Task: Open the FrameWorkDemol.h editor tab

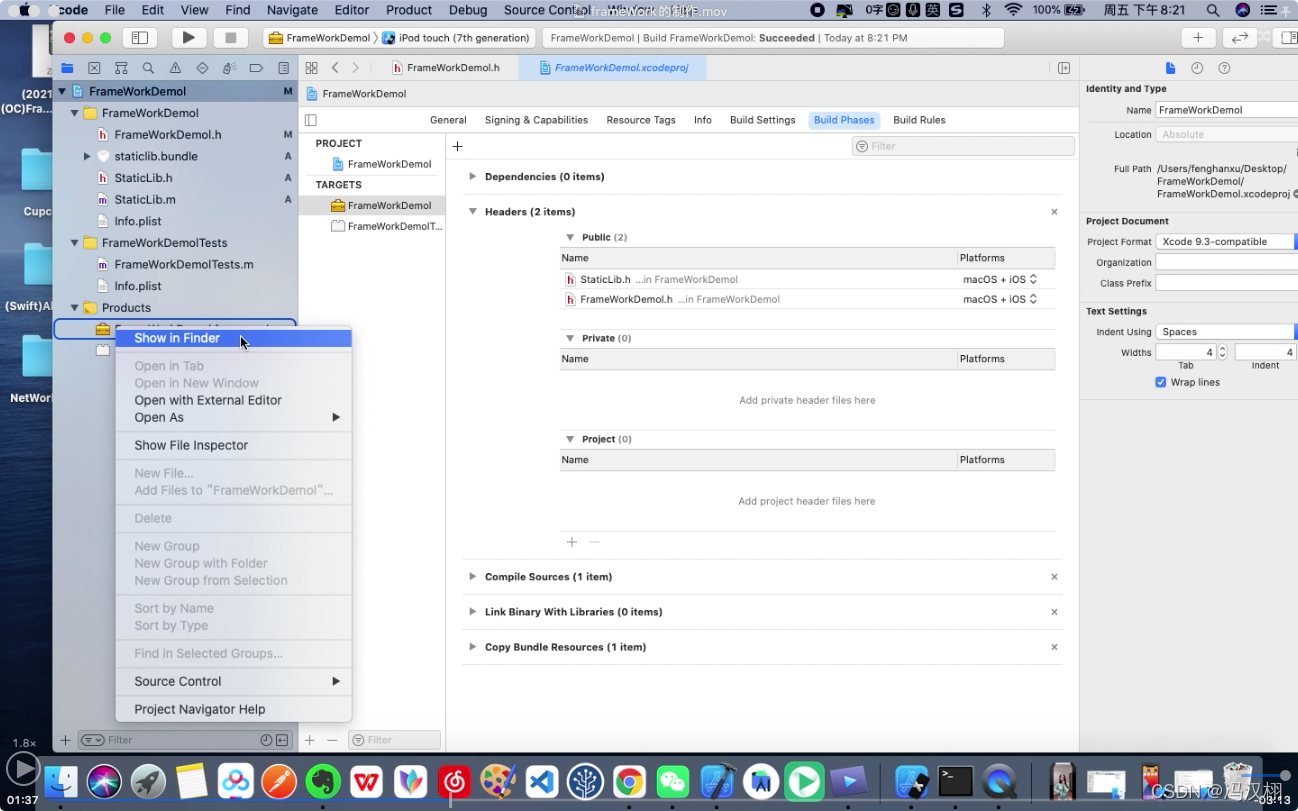Action: click(446, 68)
